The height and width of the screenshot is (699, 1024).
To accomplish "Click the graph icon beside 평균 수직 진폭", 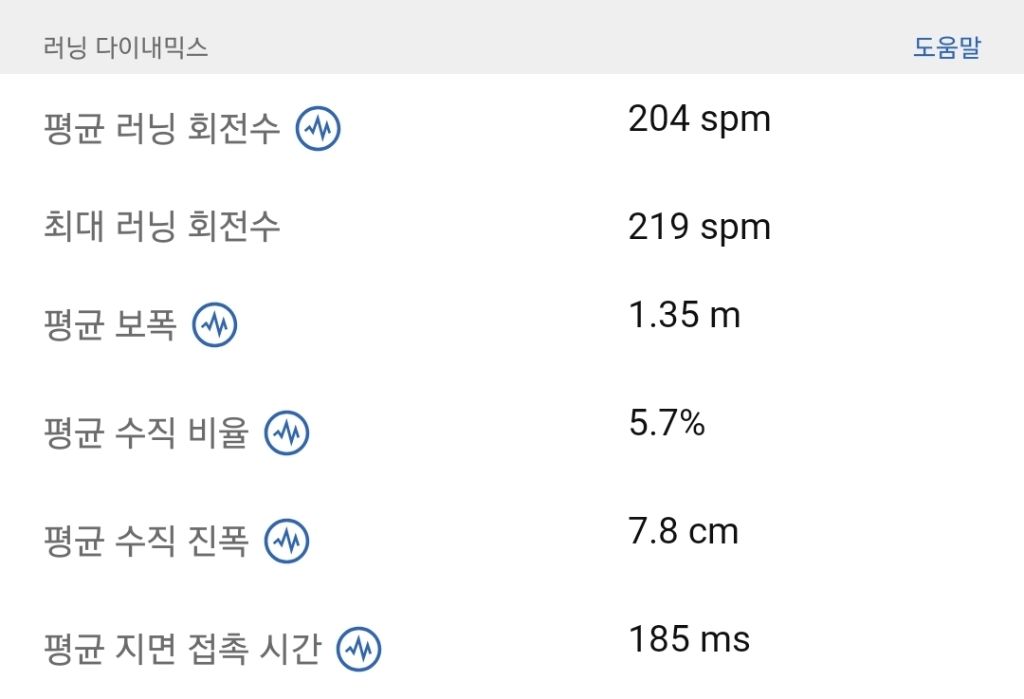I will click(286, 541).
